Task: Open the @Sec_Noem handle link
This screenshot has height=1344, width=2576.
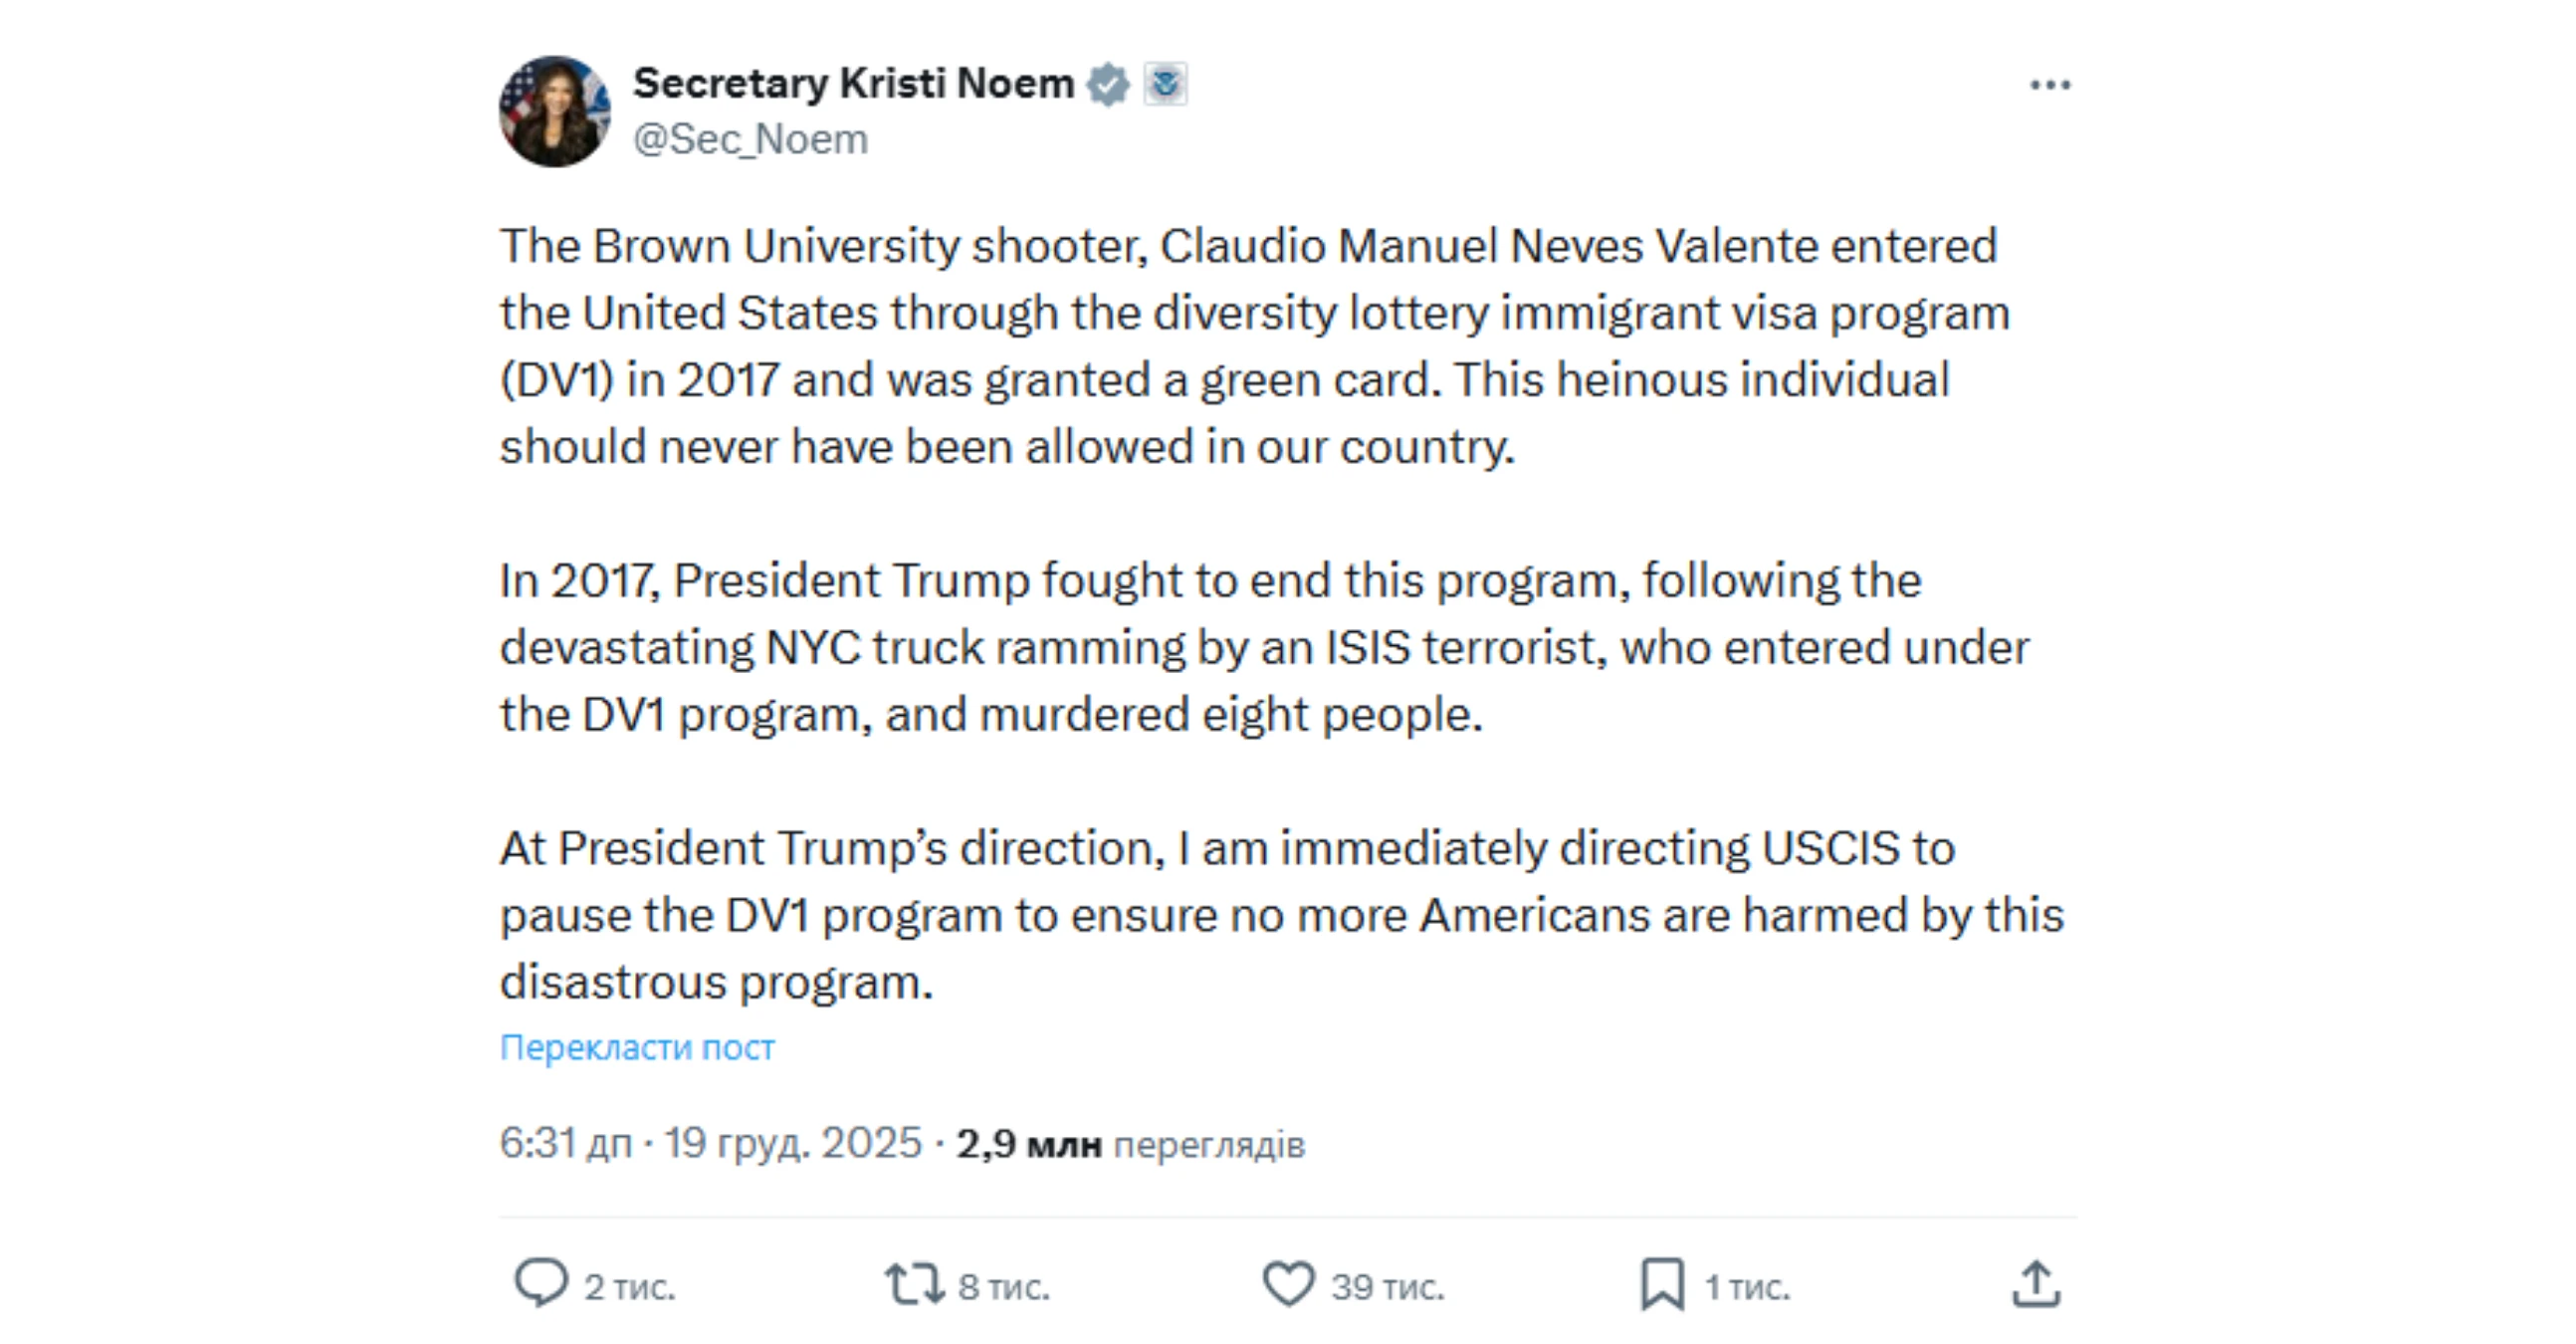Action: (750, 140)
